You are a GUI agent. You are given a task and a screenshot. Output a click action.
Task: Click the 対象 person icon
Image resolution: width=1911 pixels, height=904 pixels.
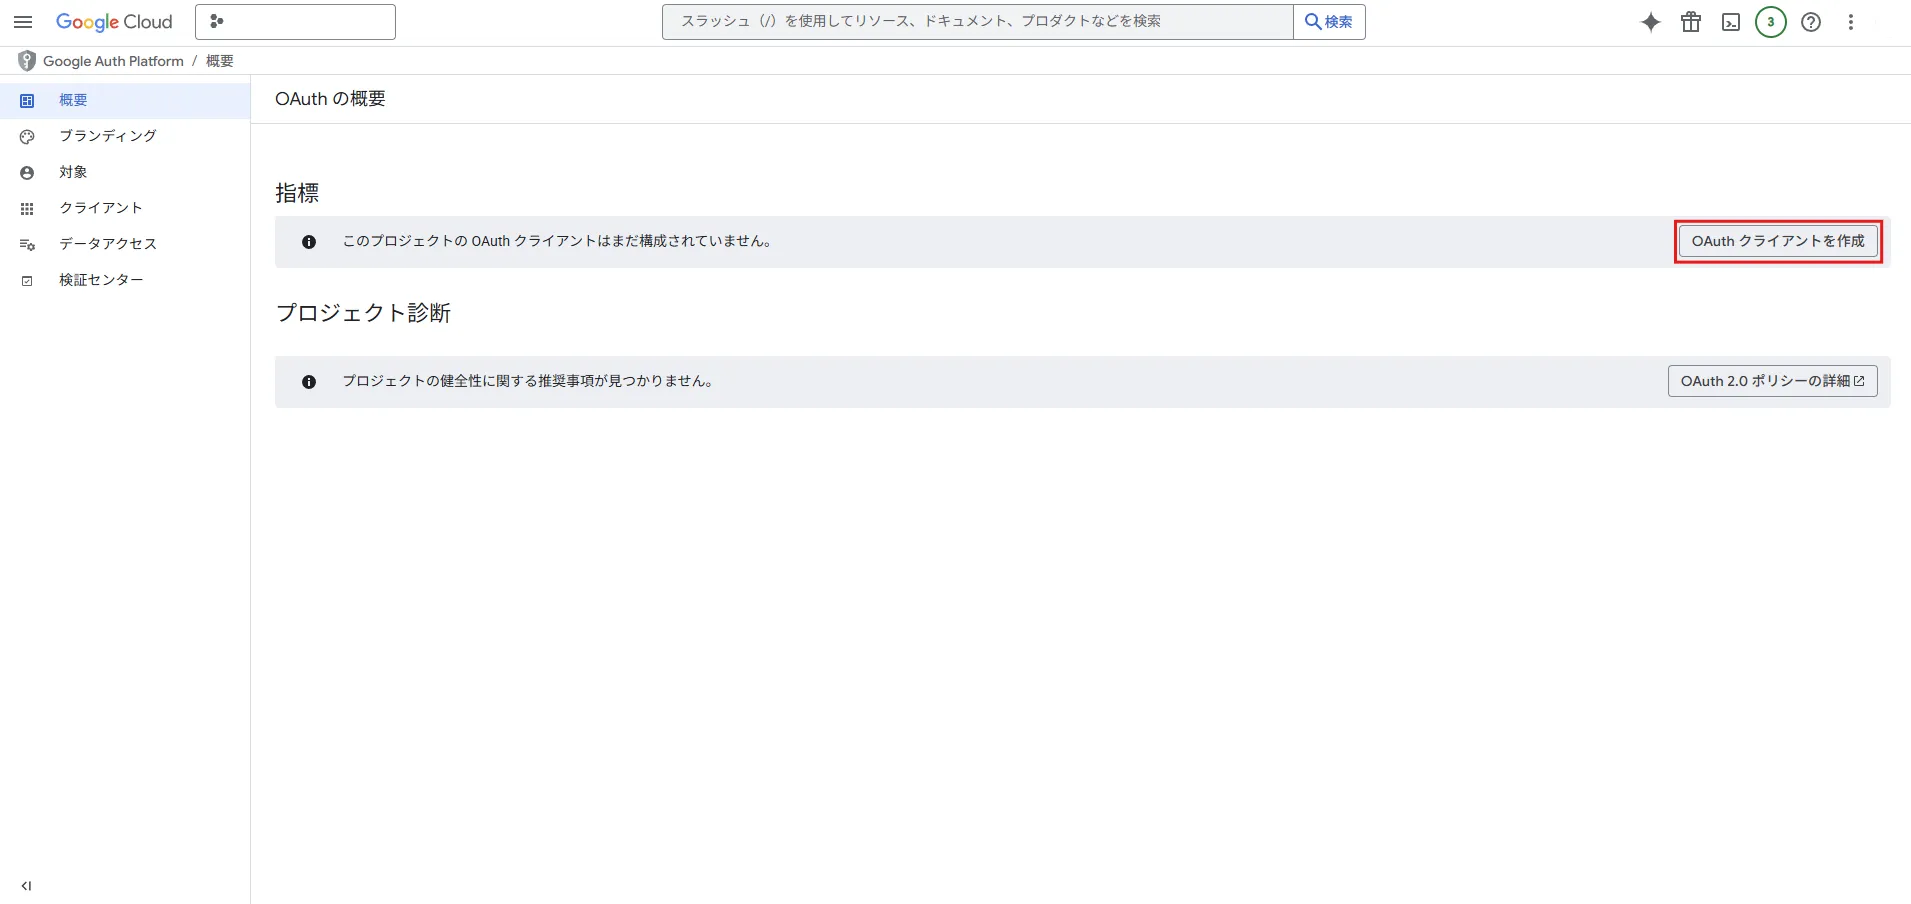(x=27, y=173)
